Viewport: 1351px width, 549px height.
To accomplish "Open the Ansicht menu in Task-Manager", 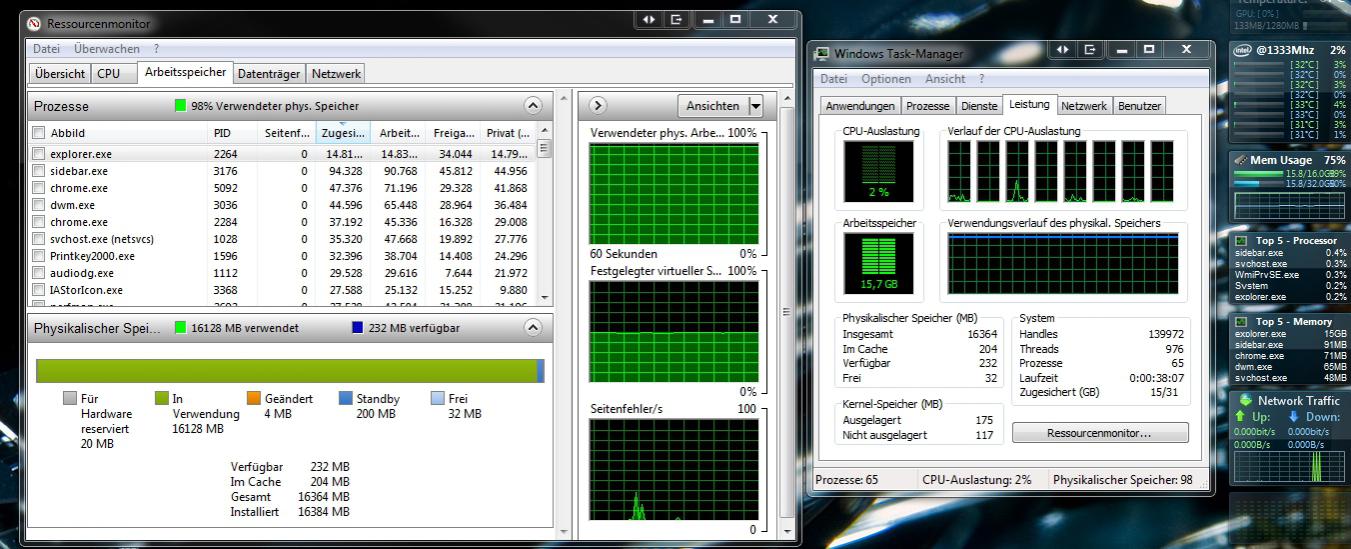I will (x=945, y=79).
